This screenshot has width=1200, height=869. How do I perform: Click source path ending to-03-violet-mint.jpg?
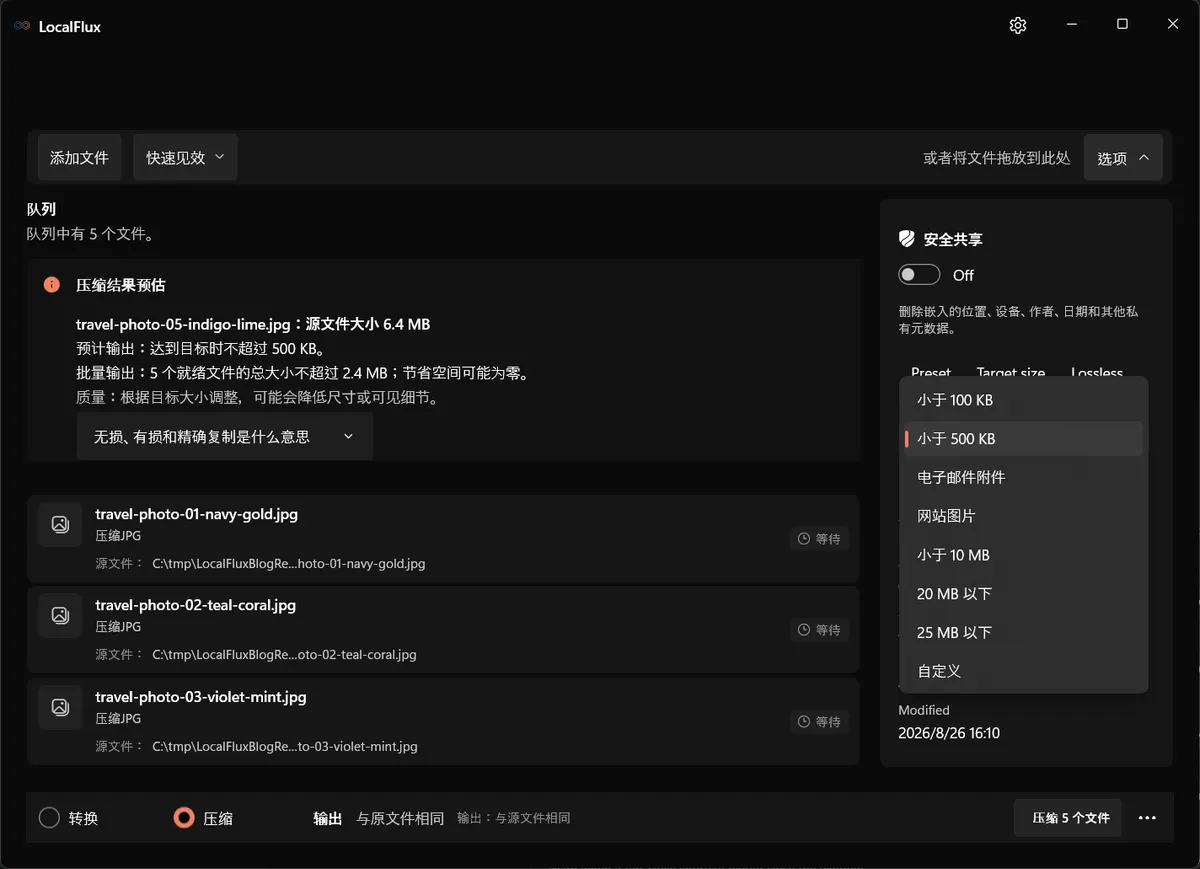(285, 746)
